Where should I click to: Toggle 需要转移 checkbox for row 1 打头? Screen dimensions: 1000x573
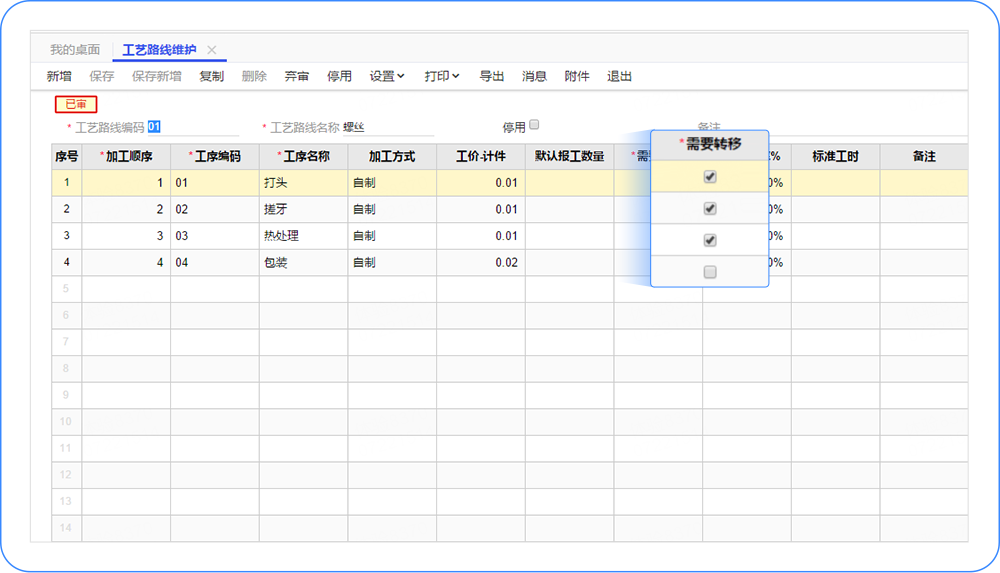click(710, 177)
